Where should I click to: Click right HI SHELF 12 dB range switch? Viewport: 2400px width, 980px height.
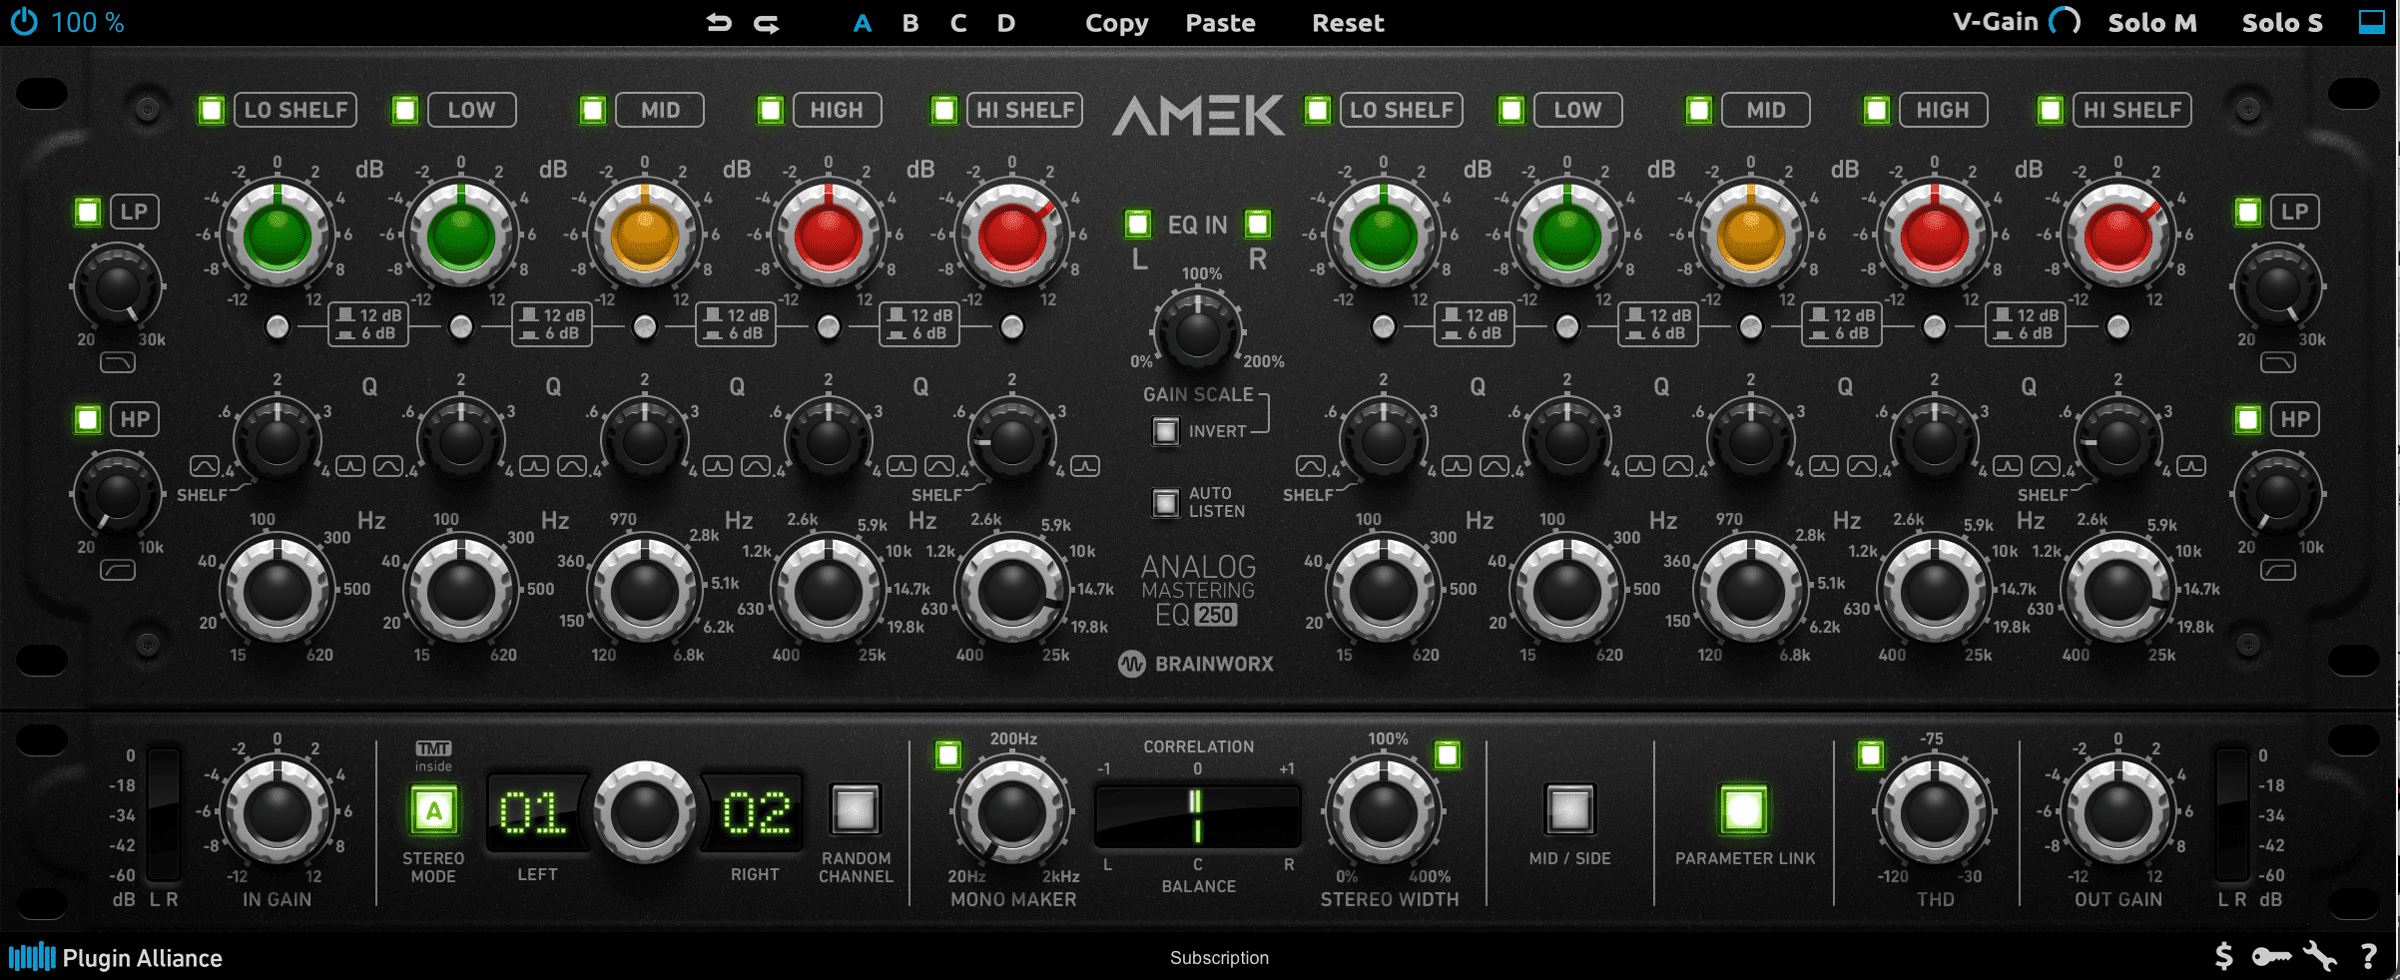2025,325
